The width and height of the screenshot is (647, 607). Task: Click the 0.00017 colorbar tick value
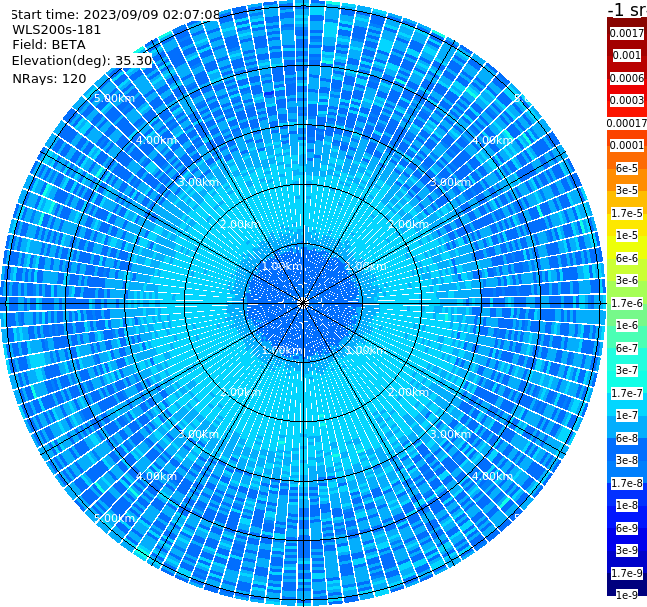(x=627, y=123)
